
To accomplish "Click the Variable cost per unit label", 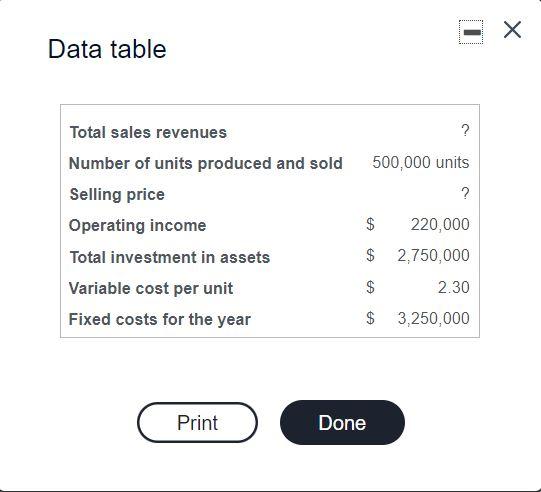I will (151, 288).
